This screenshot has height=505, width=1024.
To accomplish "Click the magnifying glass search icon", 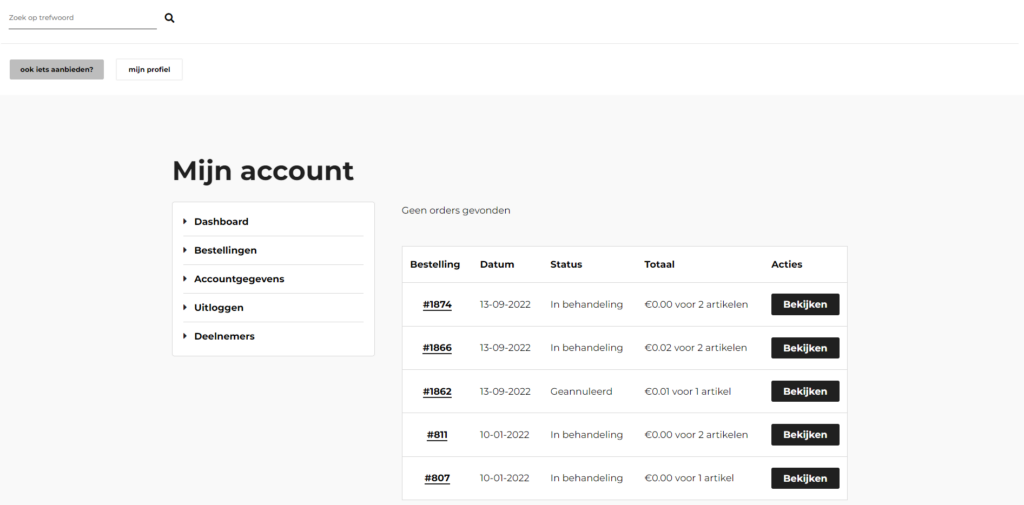I will [169, 18].
